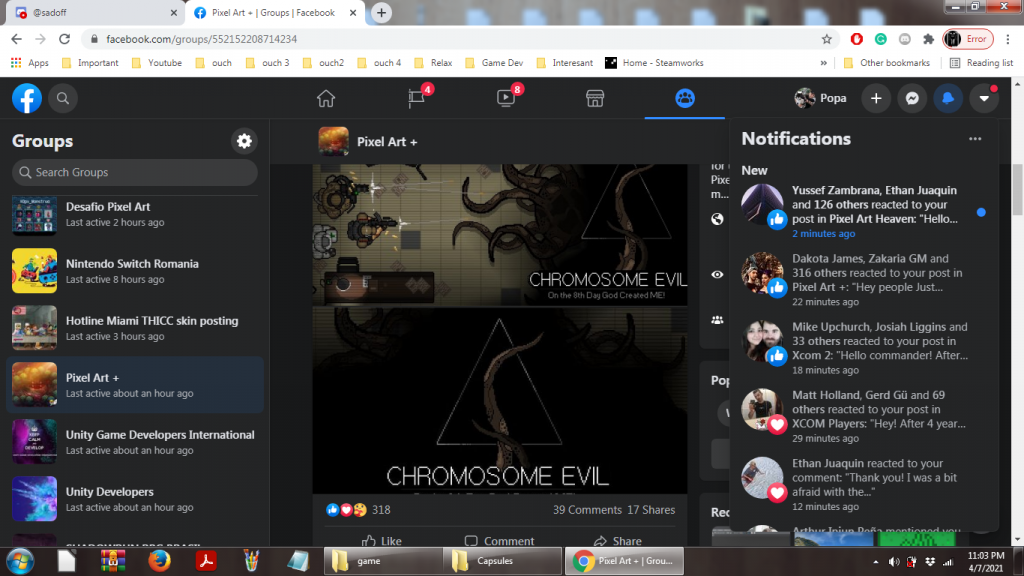Like the Chromosome Evil post
Viewport: 1024px width, 576px height.
pyautogui.click(x=382, y=541)
